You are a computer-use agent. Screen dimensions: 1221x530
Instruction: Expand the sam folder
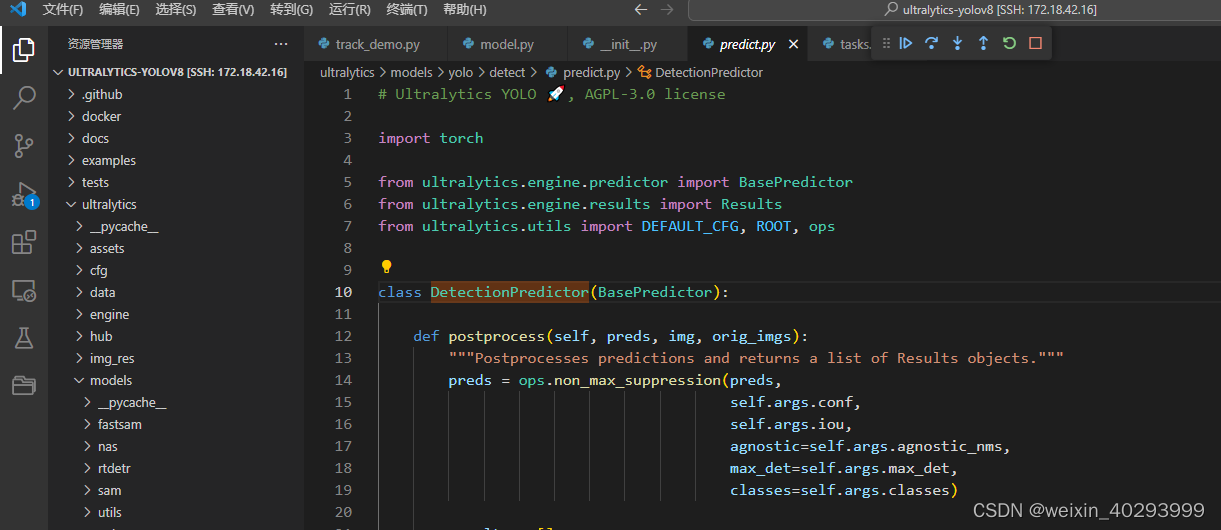[175, 490]
